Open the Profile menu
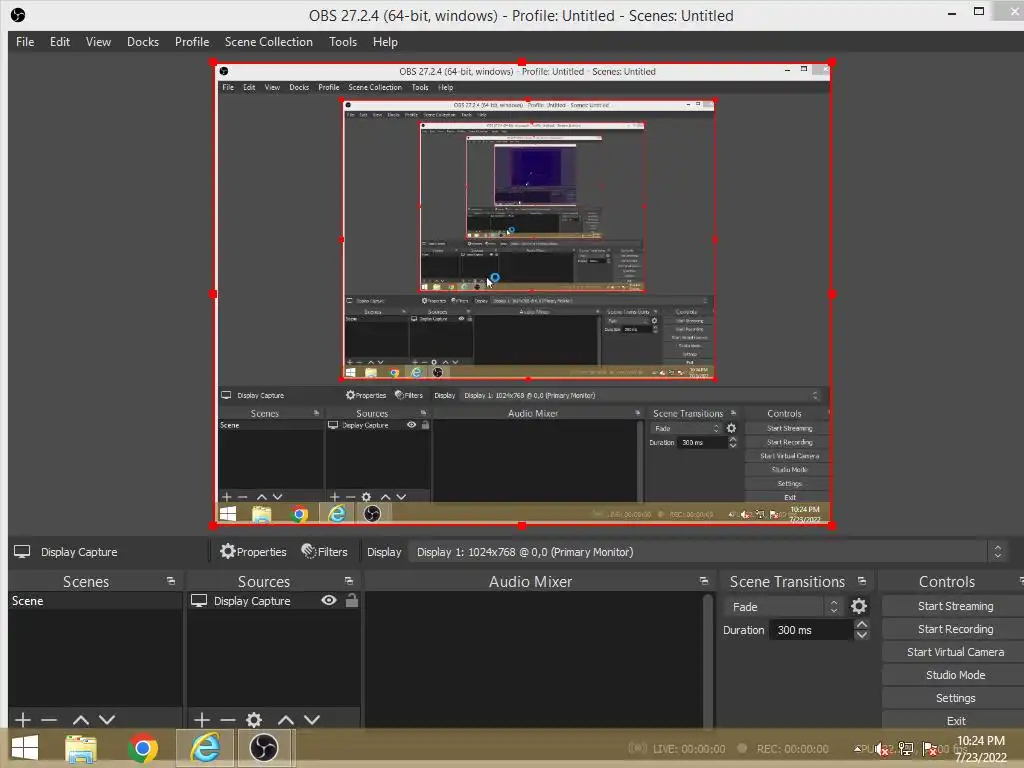 click(191, 42)
